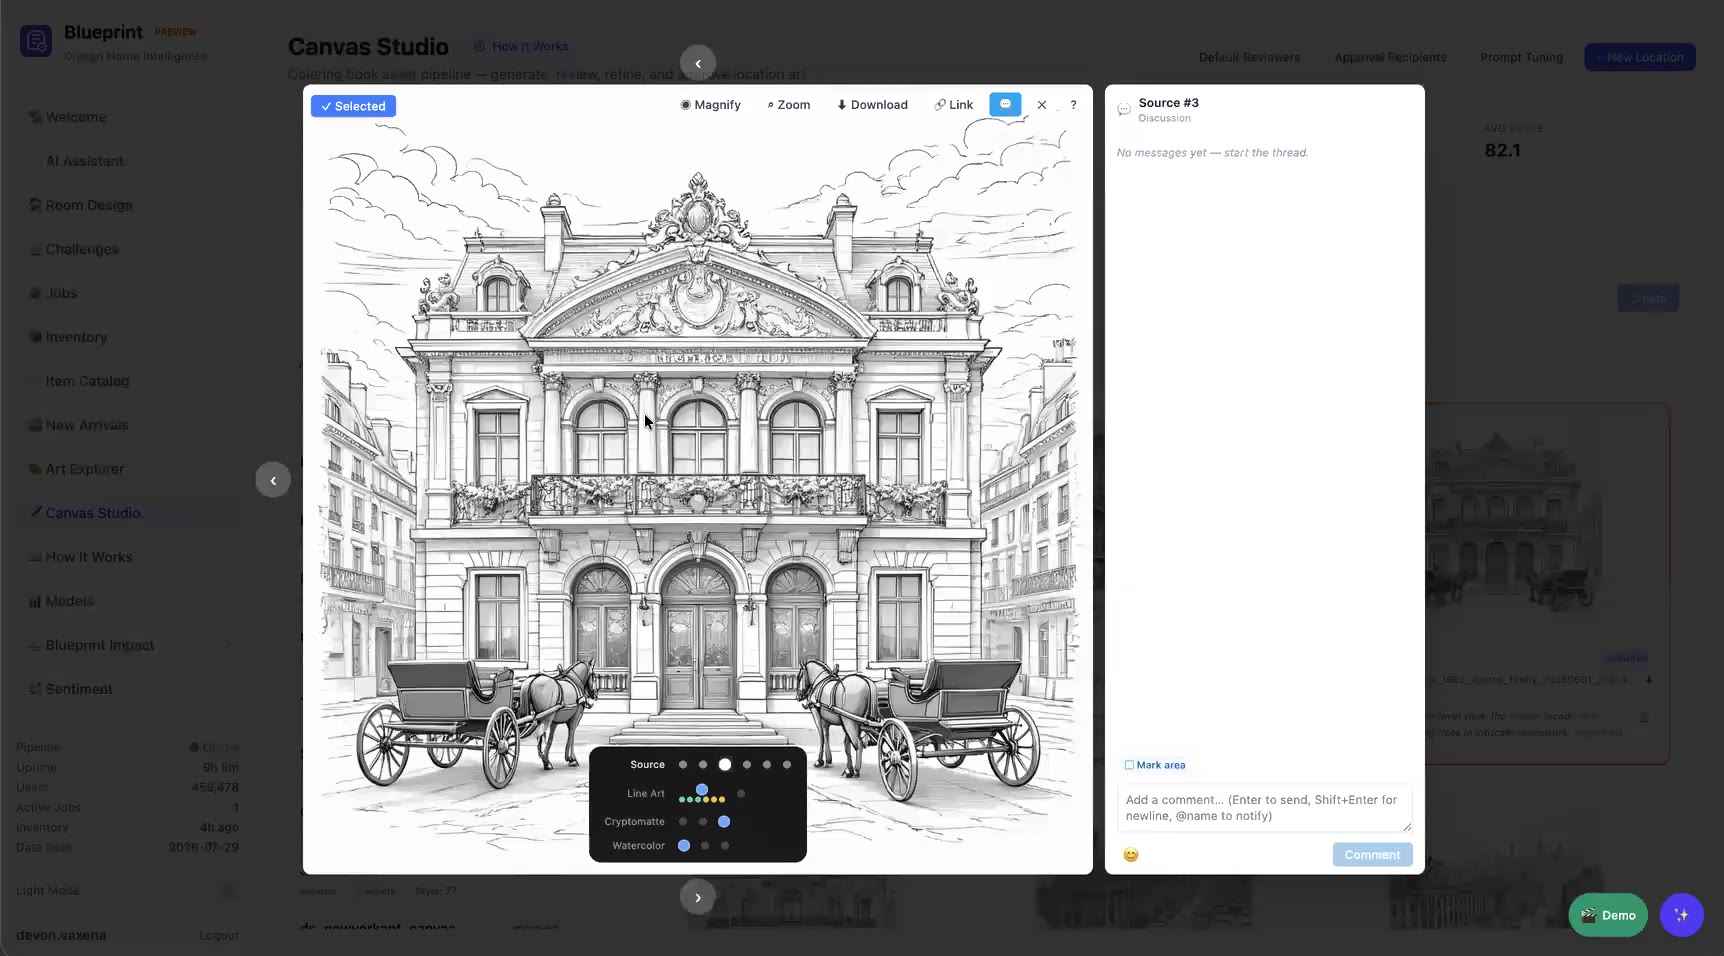
Task: Click the purple sparkle assistant button
Action: click(x=1681, y=915)
